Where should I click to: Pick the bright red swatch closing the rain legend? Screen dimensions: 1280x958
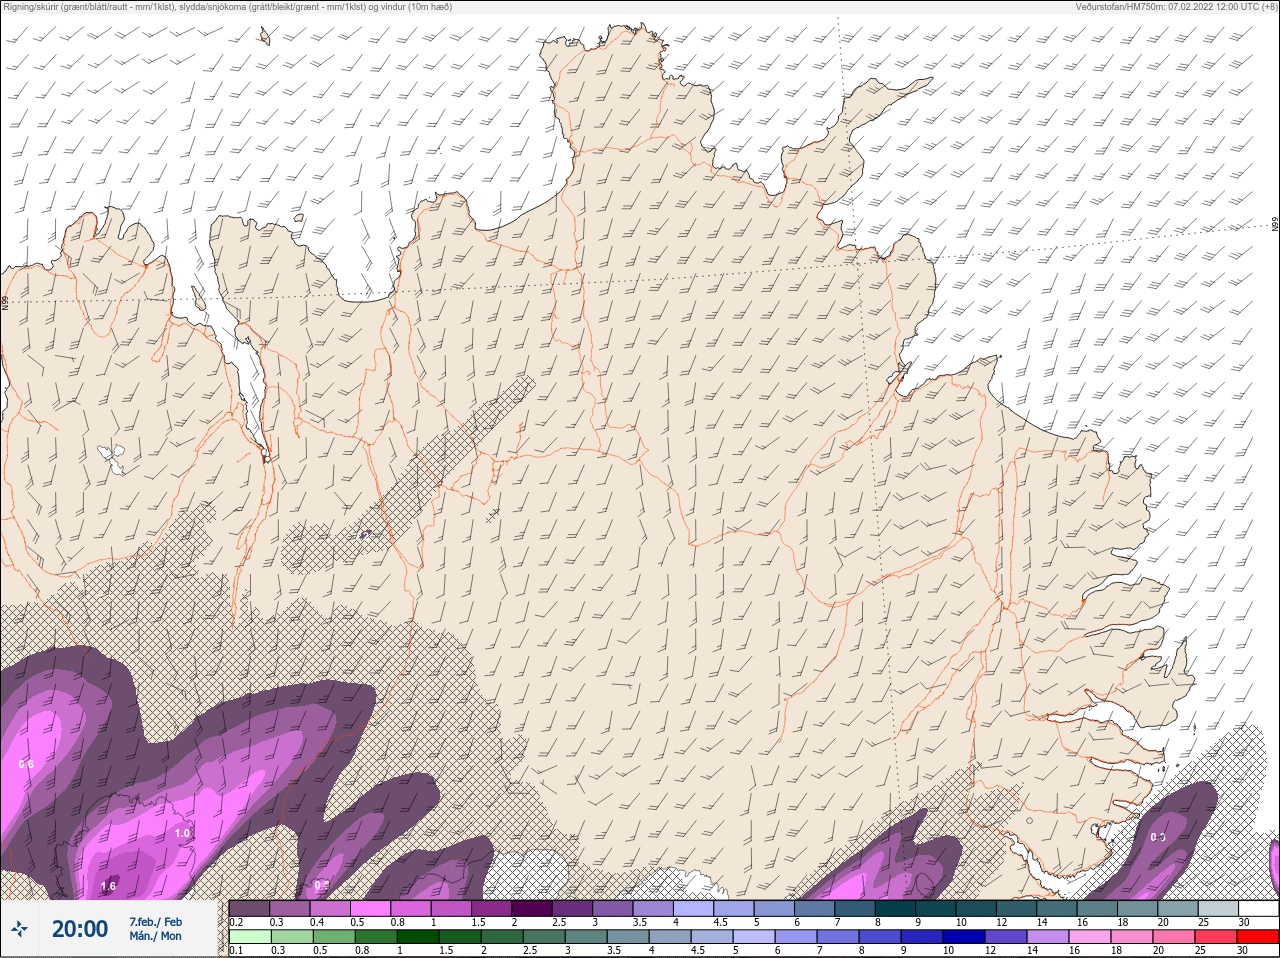[x=1258, y=937]
